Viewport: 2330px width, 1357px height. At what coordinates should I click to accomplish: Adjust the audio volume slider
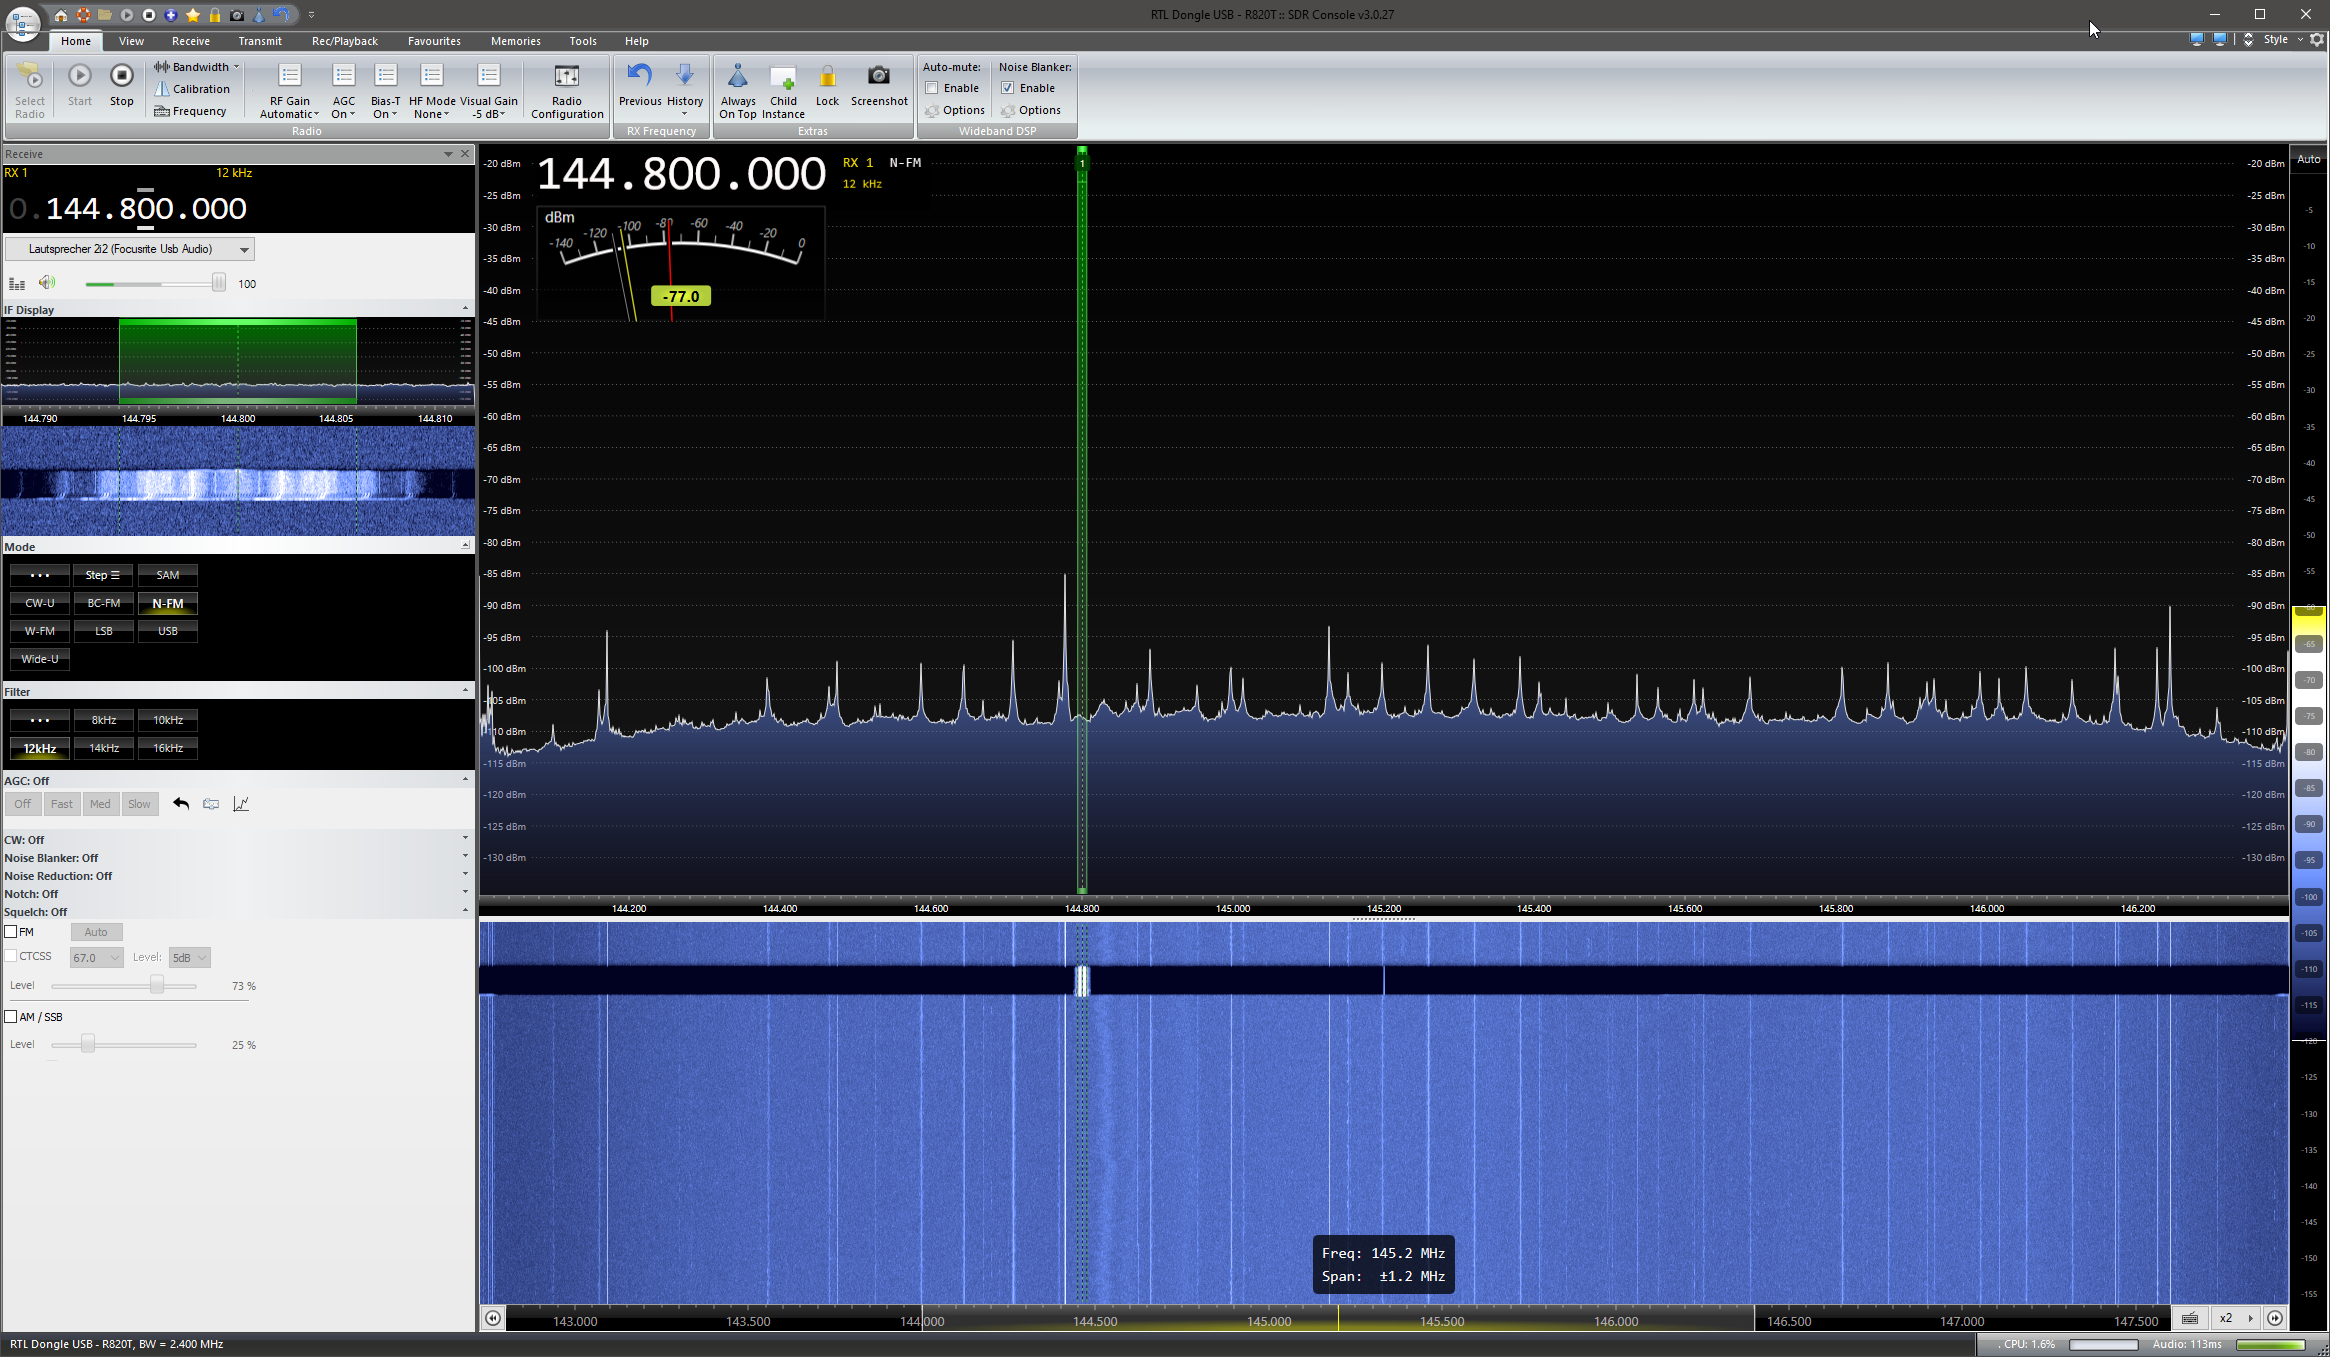tap(218, 284)
